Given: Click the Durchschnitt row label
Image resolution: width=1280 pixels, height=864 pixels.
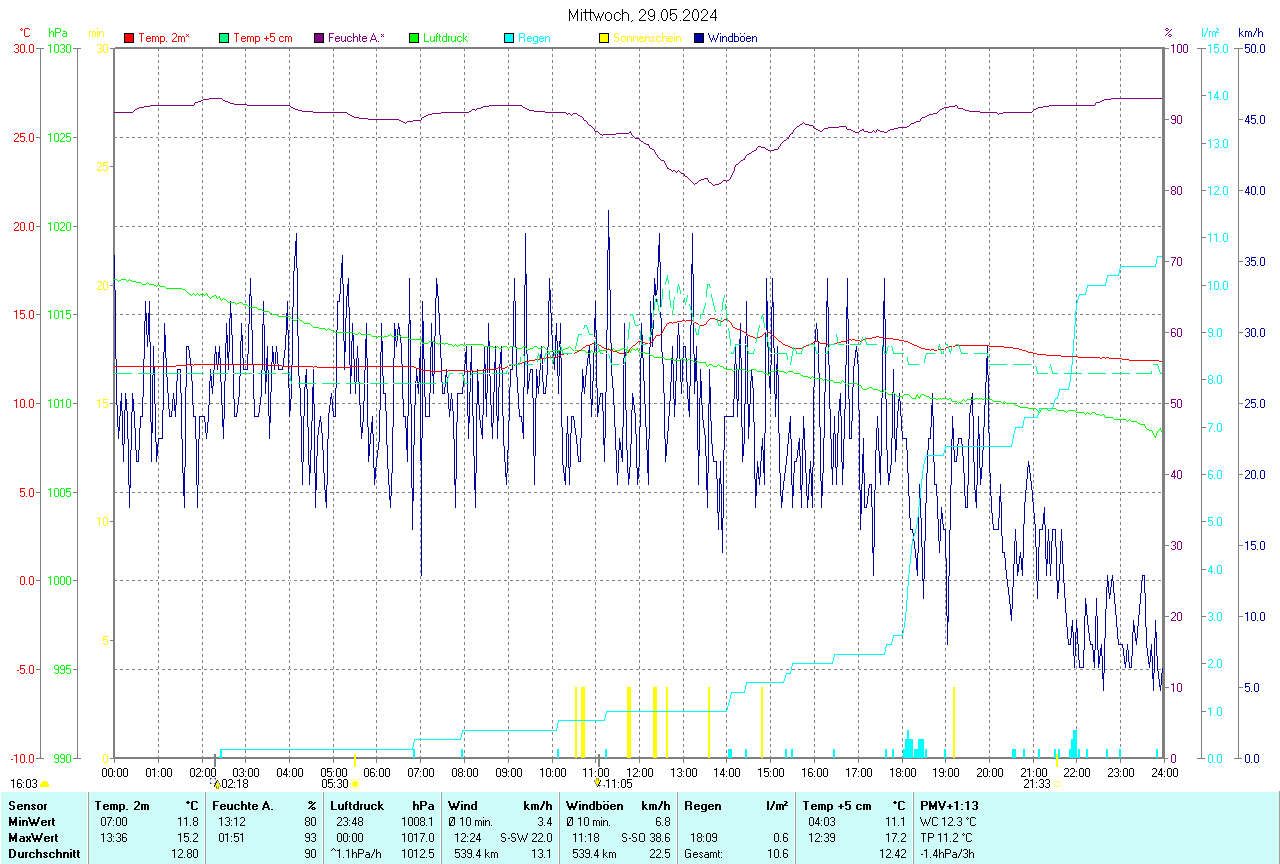Looking at the screenshot, I should click(x=42, y=854).
